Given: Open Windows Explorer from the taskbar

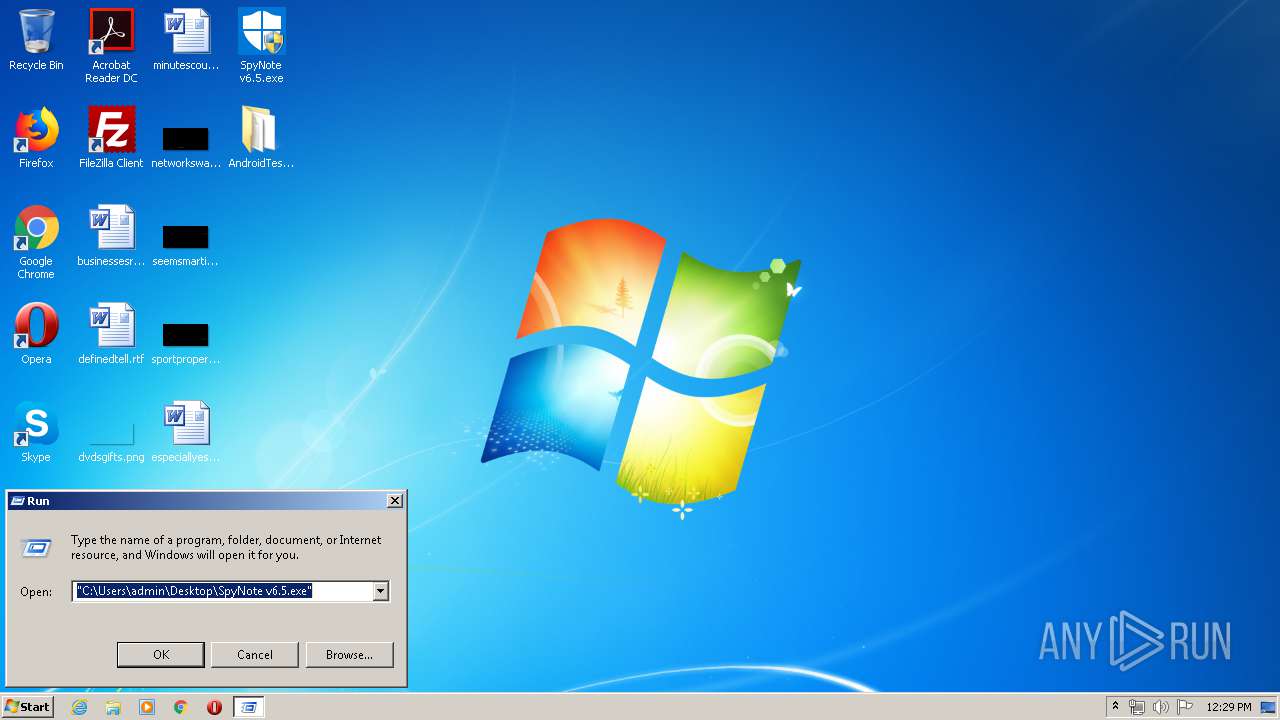Looking at the screenshot, I should 113,707.
